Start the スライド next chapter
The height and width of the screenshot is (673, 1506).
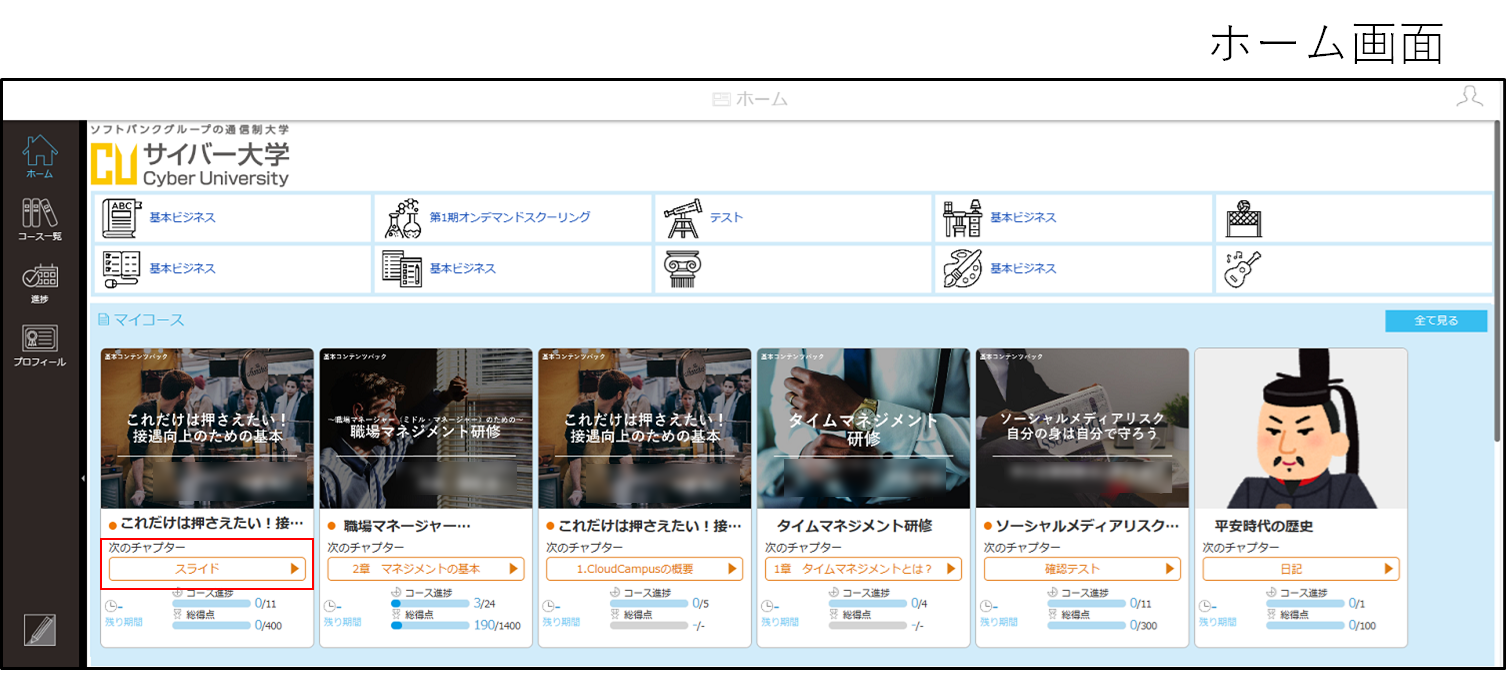pos(205,569)
